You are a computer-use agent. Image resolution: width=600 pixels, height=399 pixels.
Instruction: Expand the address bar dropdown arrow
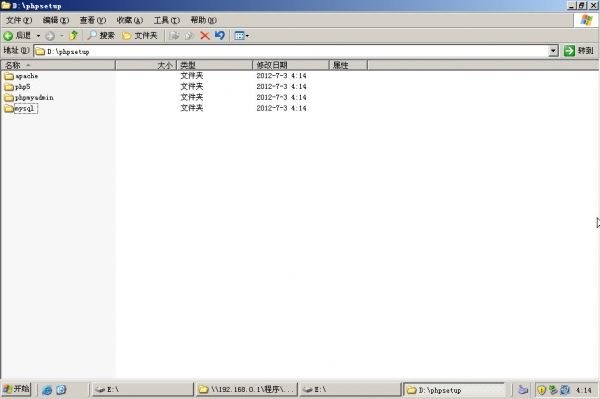(x=553, y=51)
